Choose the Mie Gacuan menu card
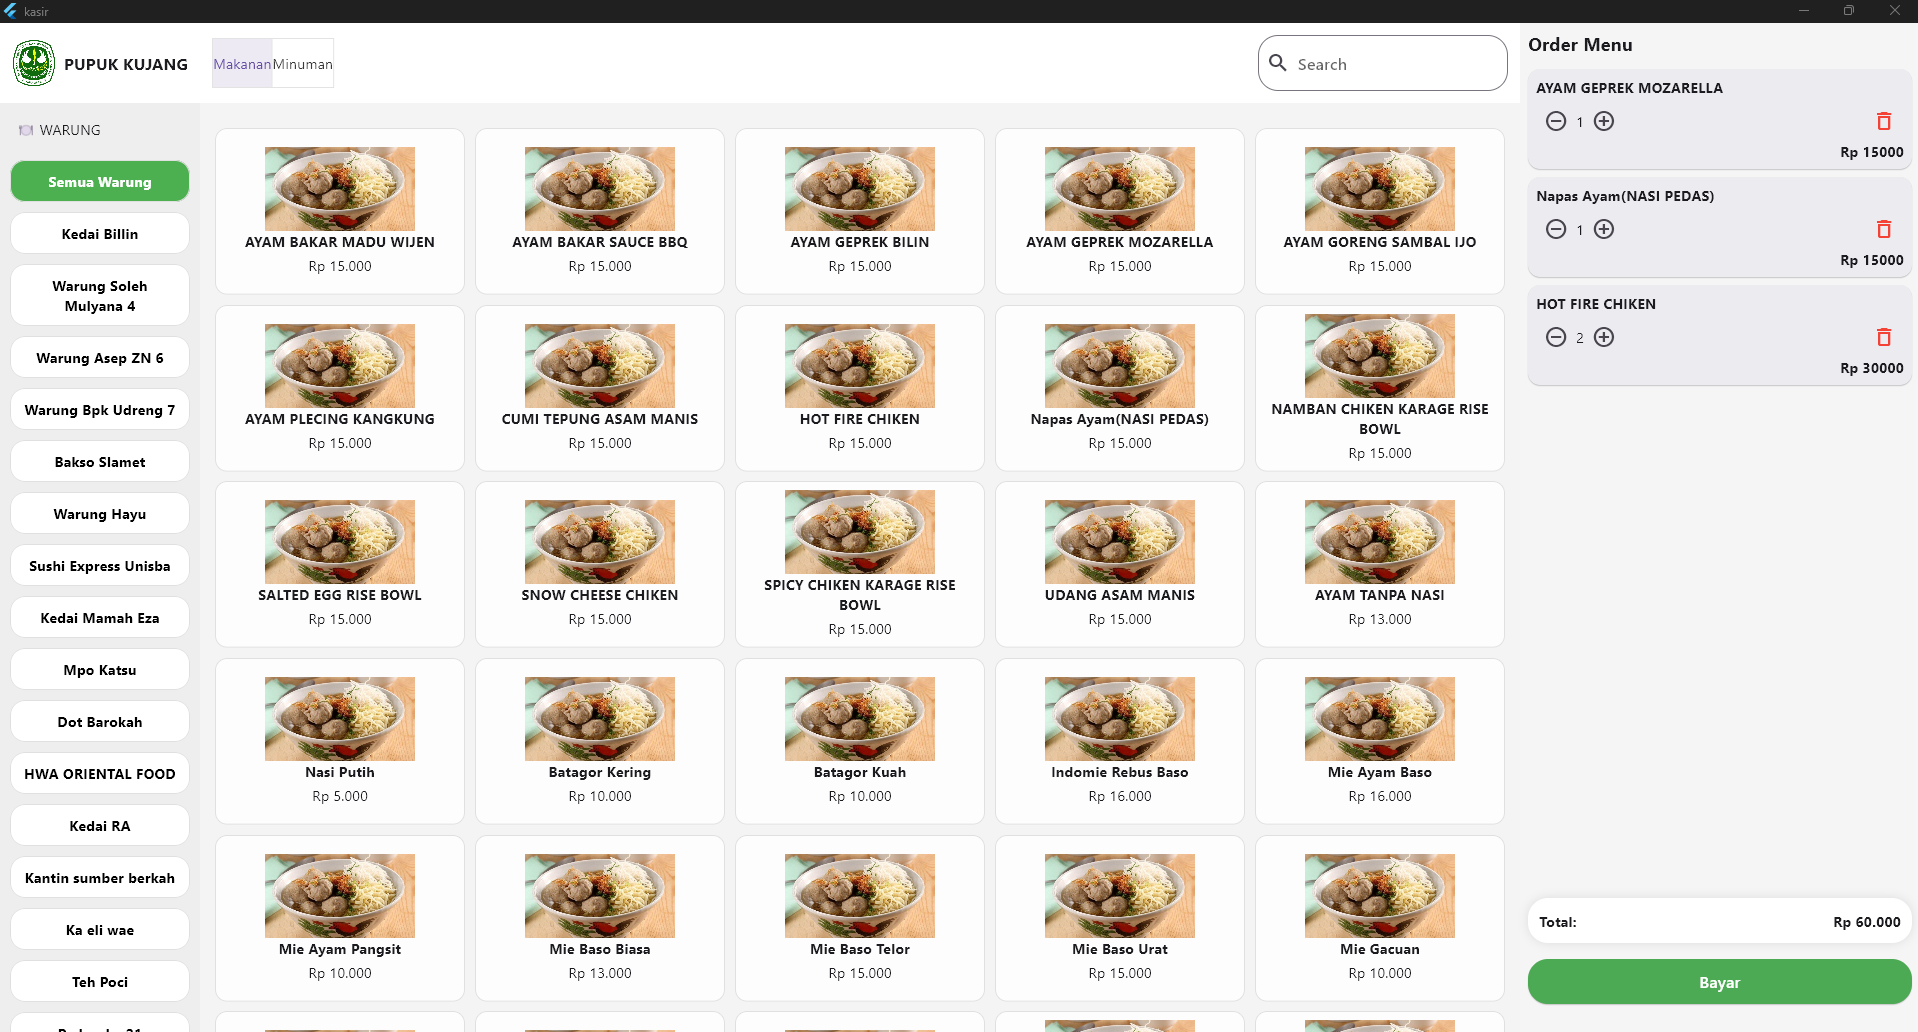 pos(1379,917)
